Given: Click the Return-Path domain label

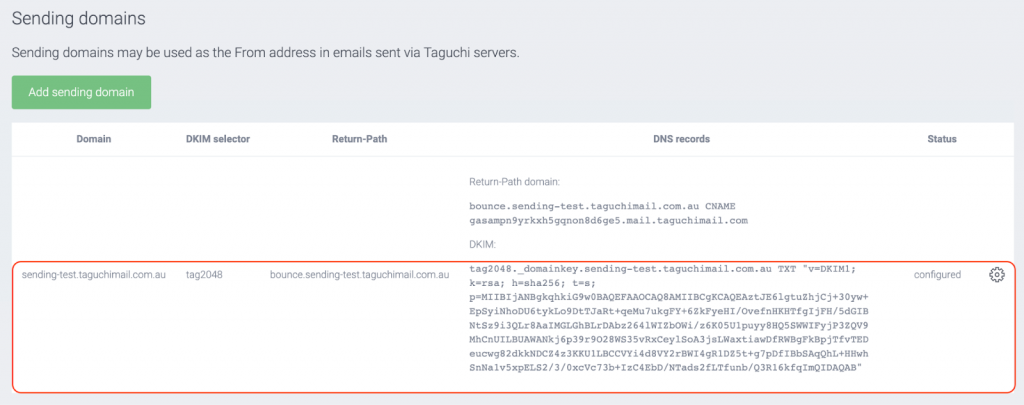Looking at the screenshot, I should [x=515, y=182].
